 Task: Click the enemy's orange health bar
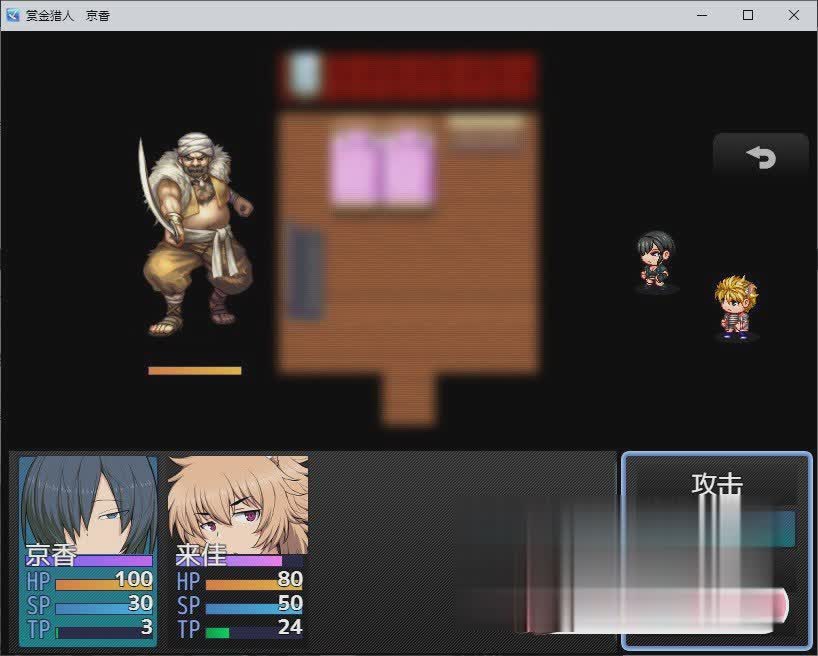pos(195,370)
